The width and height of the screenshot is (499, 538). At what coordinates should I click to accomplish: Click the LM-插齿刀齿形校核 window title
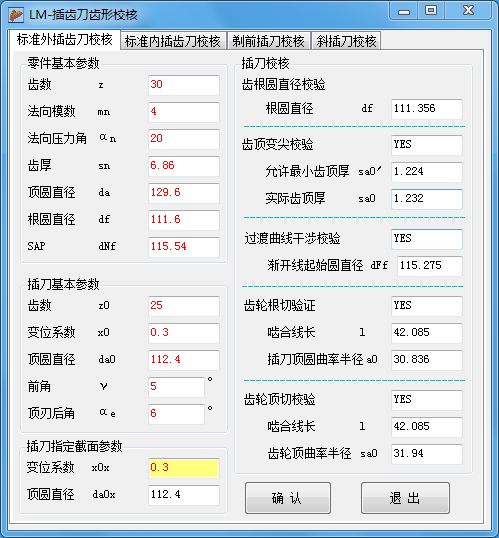click(x=83, y=15)
